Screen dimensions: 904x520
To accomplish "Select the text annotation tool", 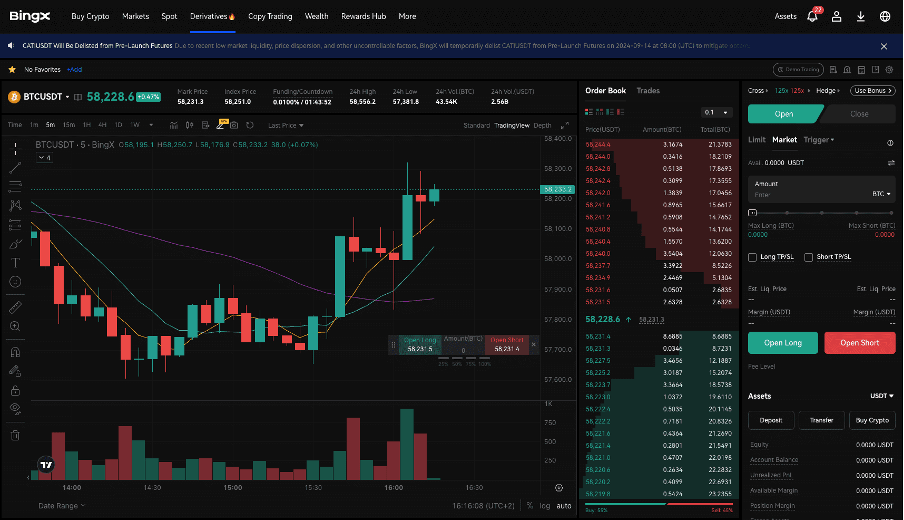I will 16,263.
